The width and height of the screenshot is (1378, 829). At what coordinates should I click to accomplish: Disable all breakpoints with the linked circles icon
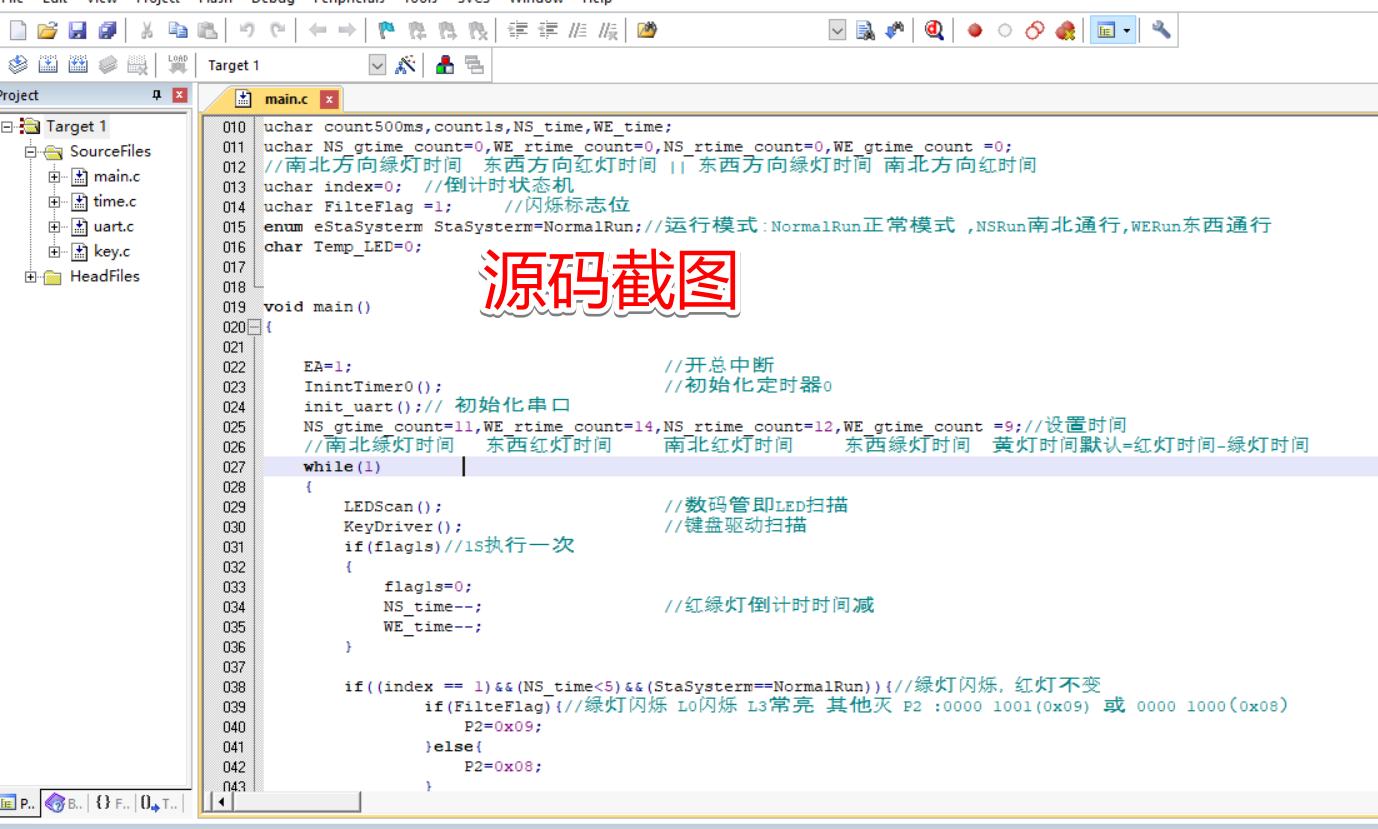pyautogui.click(x=1035, y=31)
